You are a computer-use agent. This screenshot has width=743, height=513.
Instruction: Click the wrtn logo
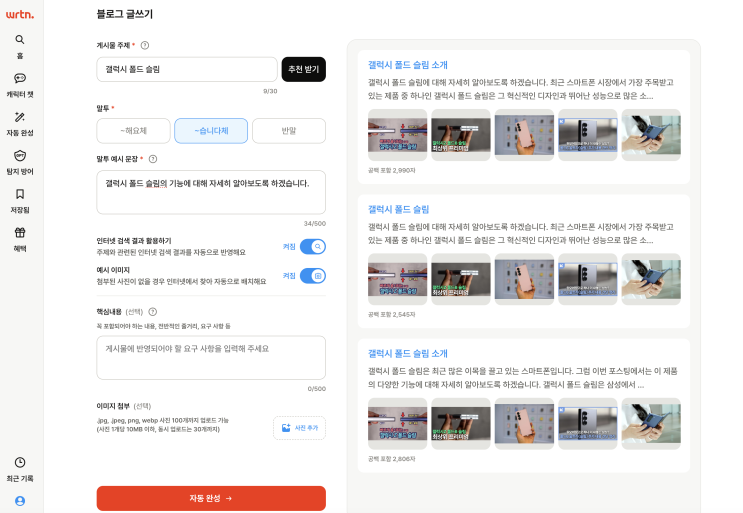pos(19,14)
